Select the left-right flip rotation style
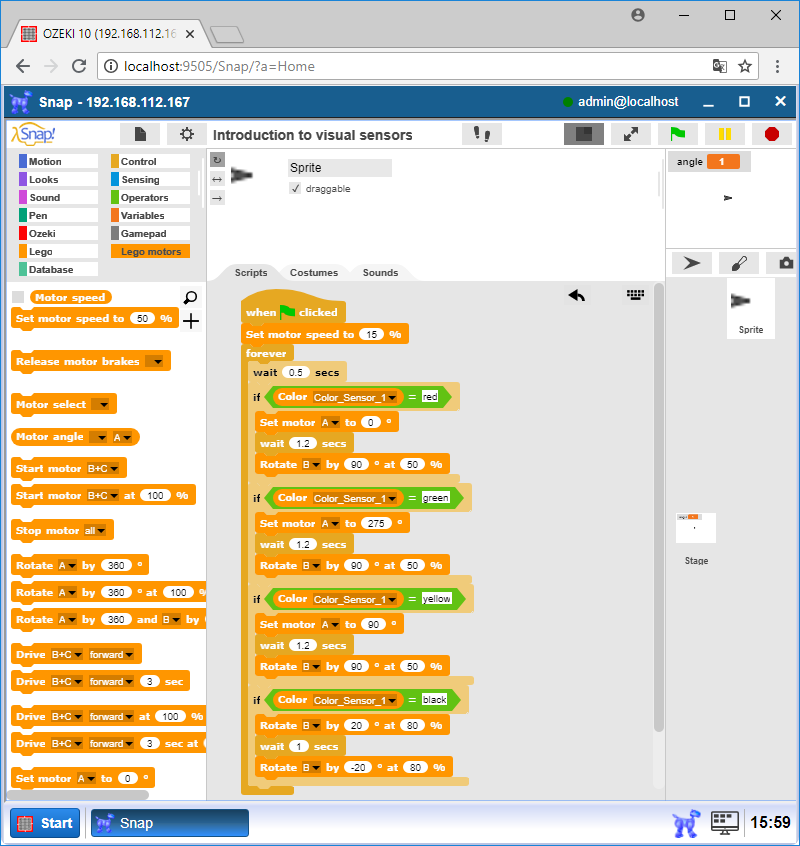 tap(217, 179)
